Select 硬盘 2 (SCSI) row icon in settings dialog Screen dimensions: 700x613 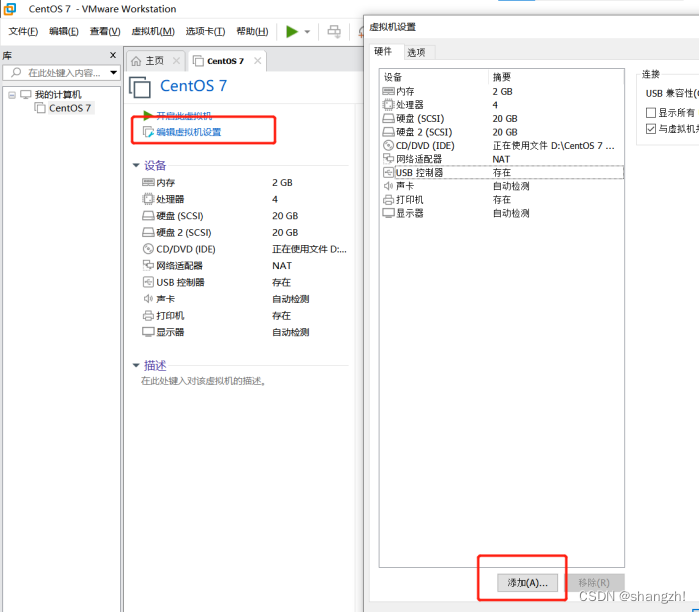pos(388,132)
